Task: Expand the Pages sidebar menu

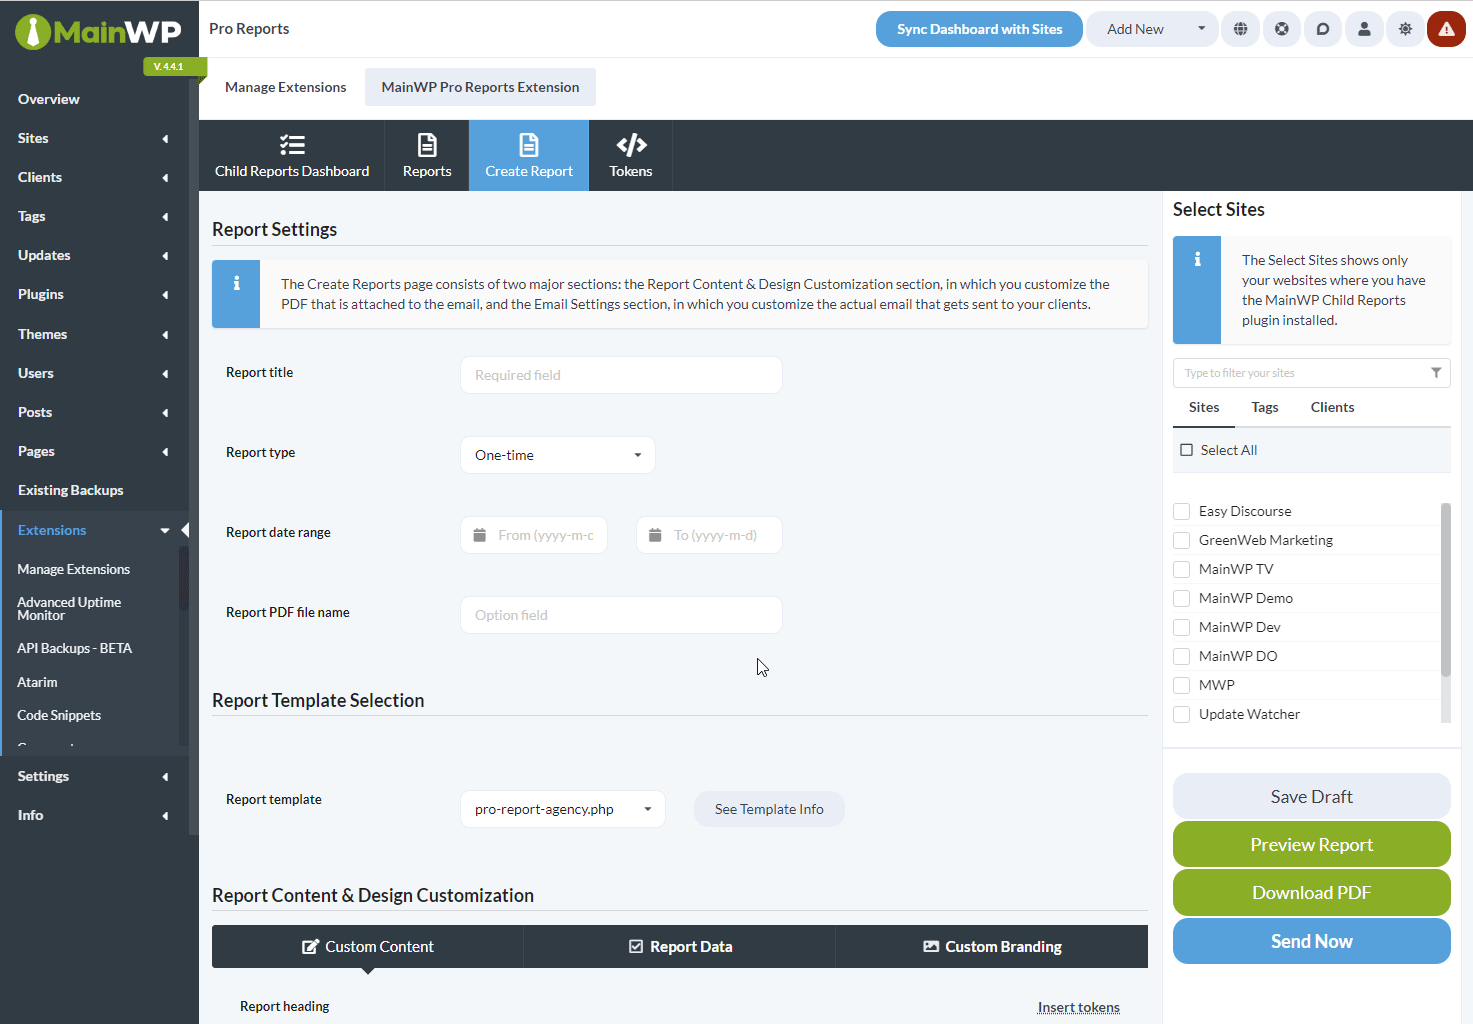Action: 165,452
